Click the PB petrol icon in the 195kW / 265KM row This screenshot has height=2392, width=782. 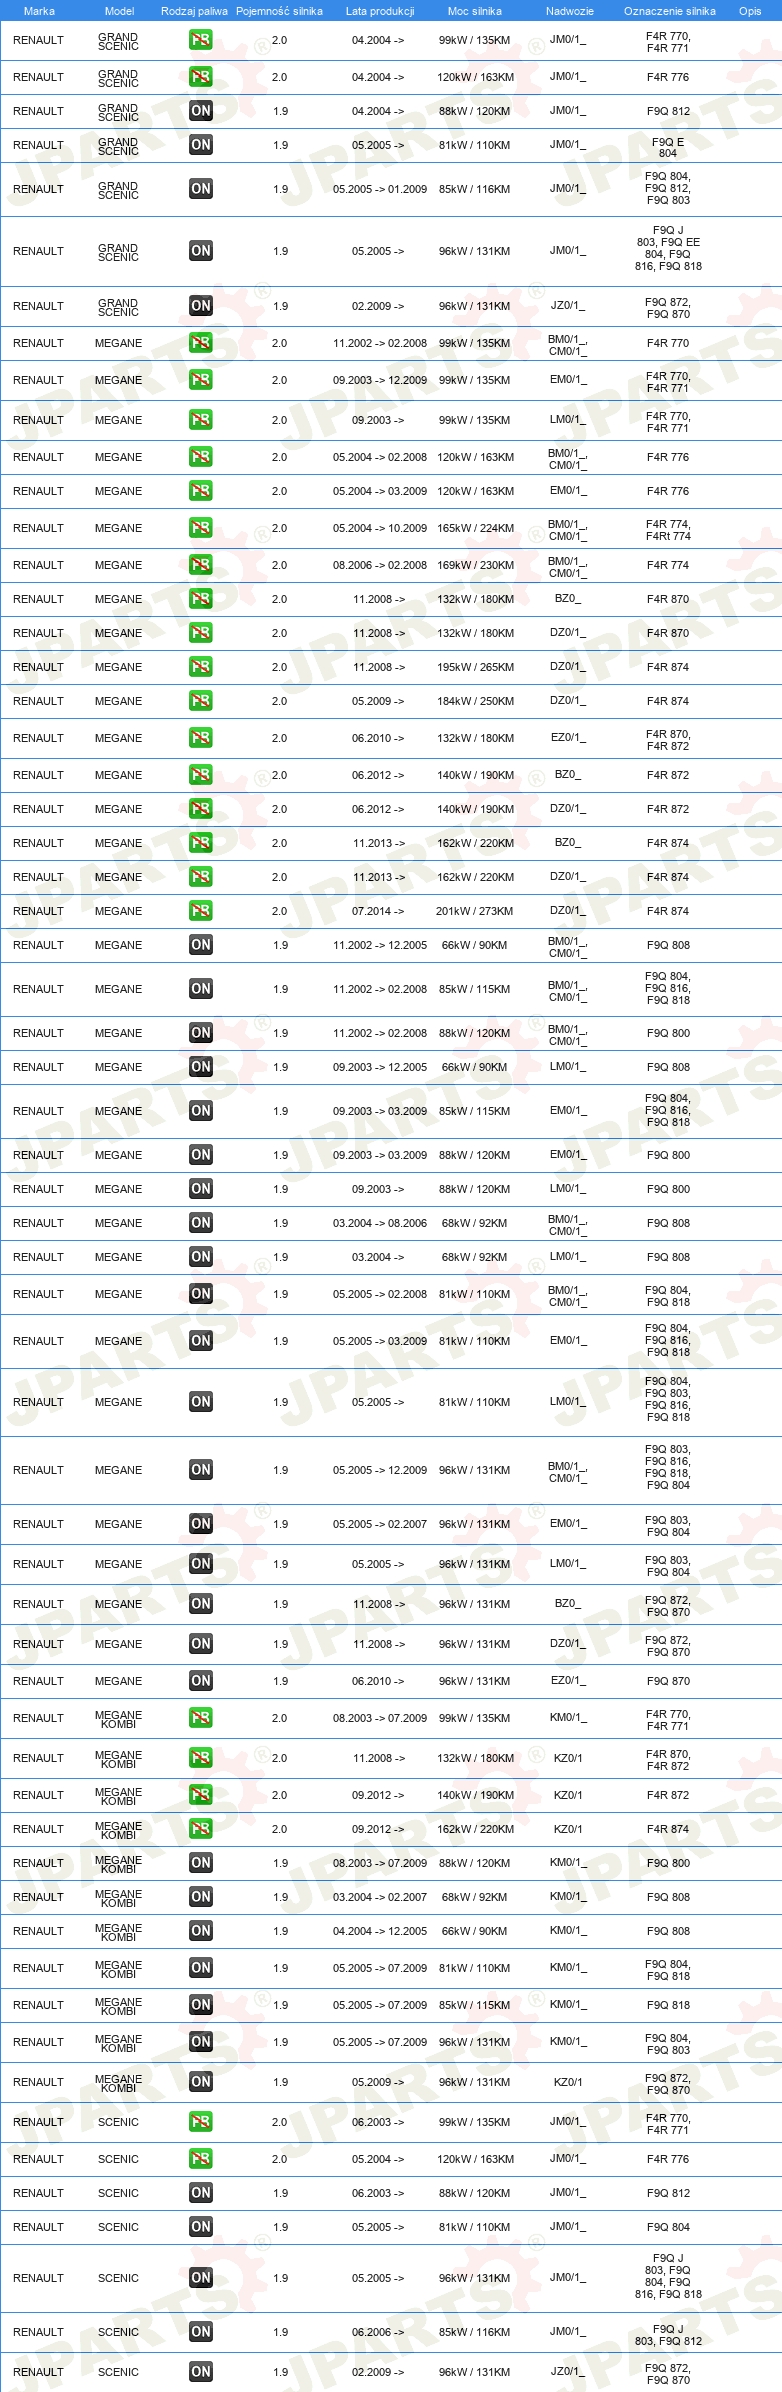[x=201, y=667]
